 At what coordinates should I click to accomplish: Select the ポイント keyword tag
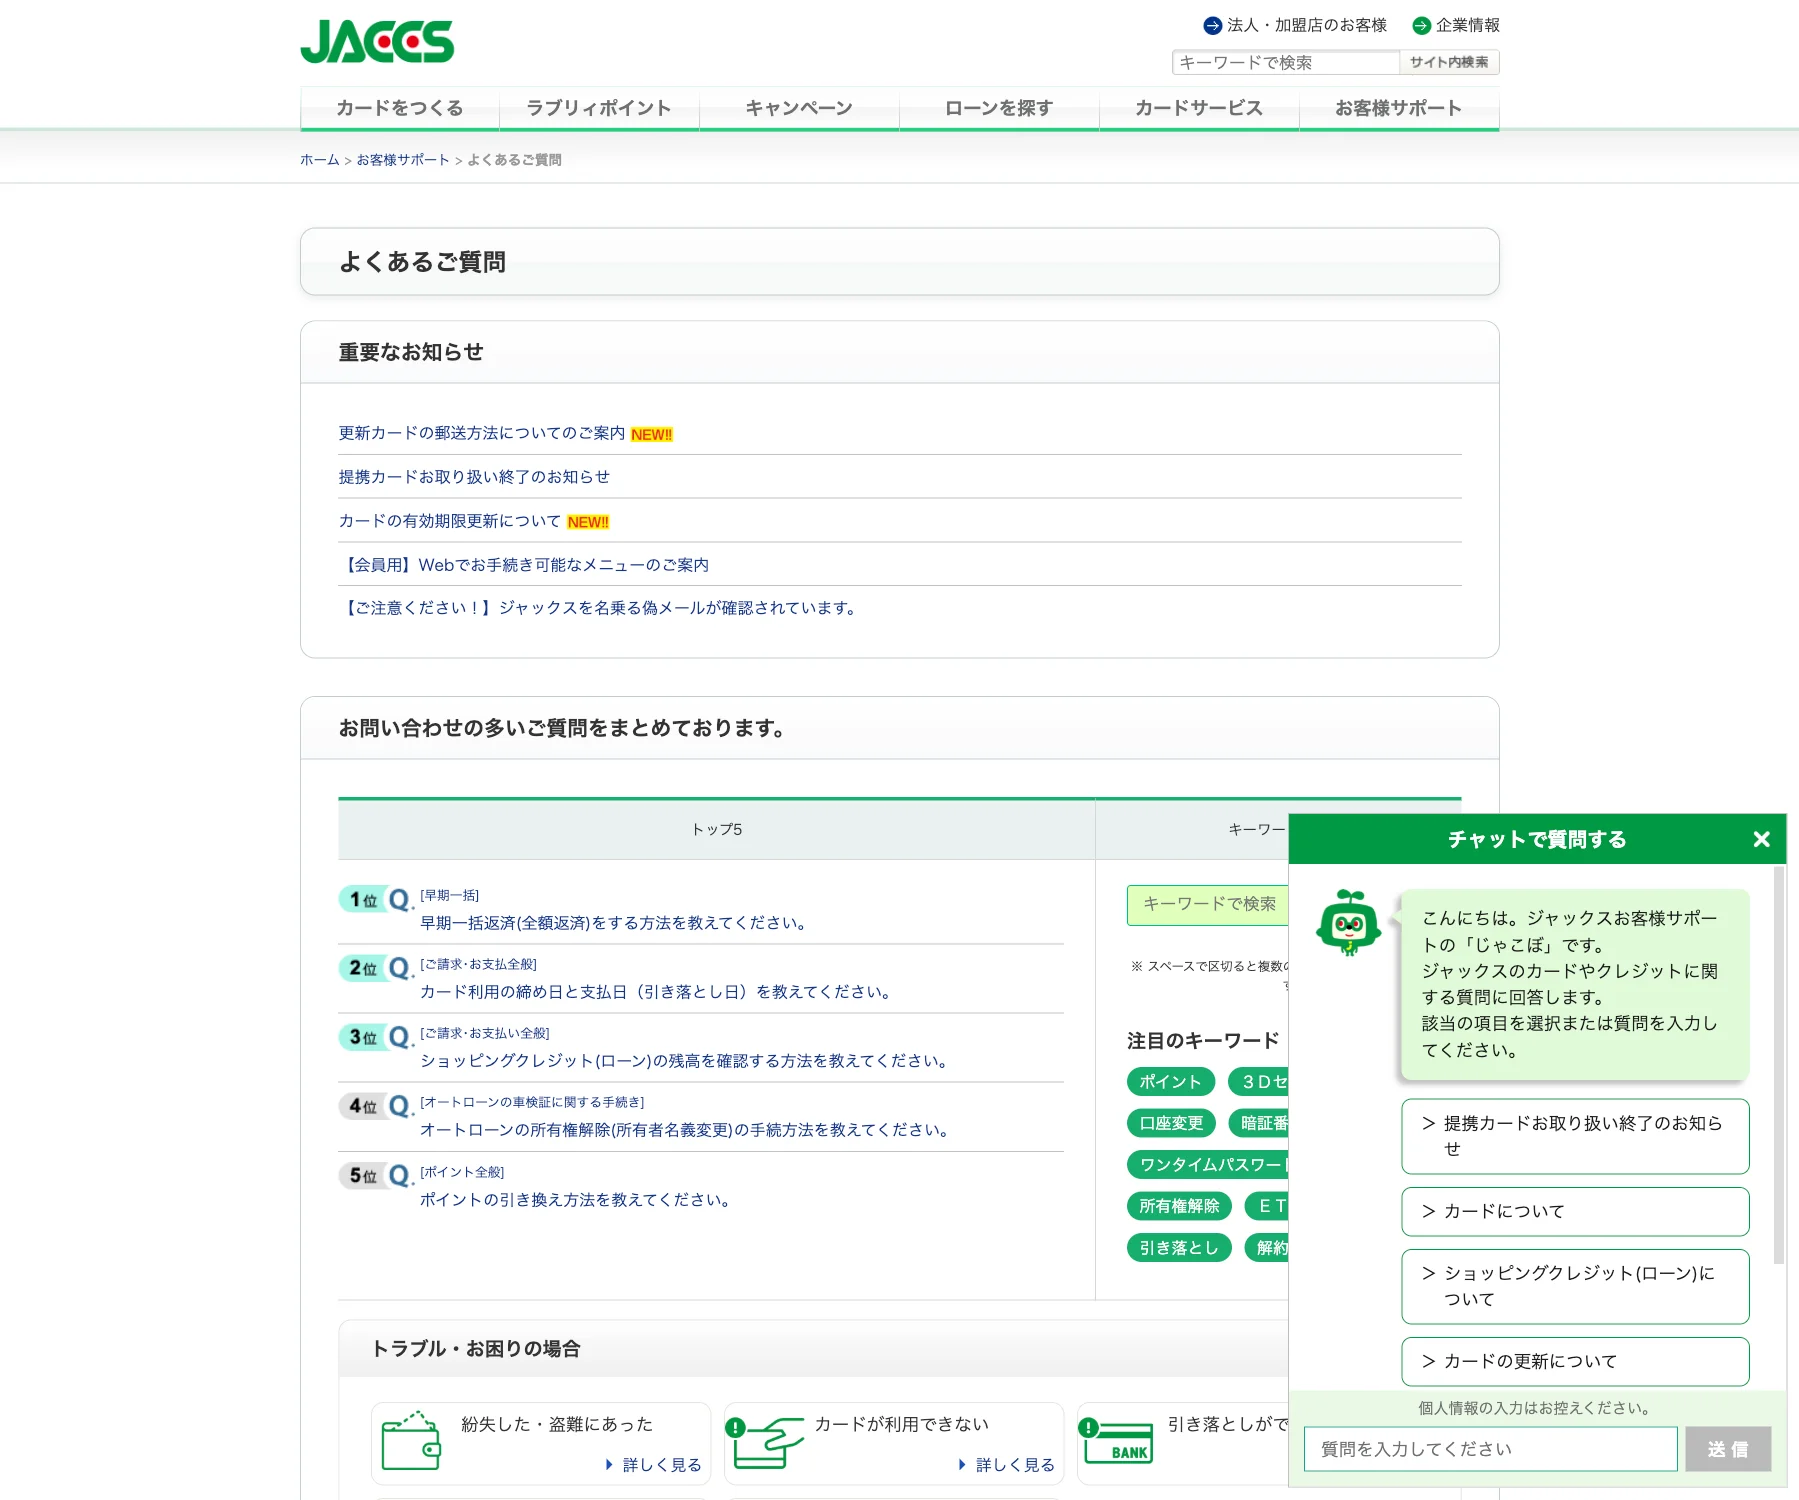(x=1169, y=1081)
